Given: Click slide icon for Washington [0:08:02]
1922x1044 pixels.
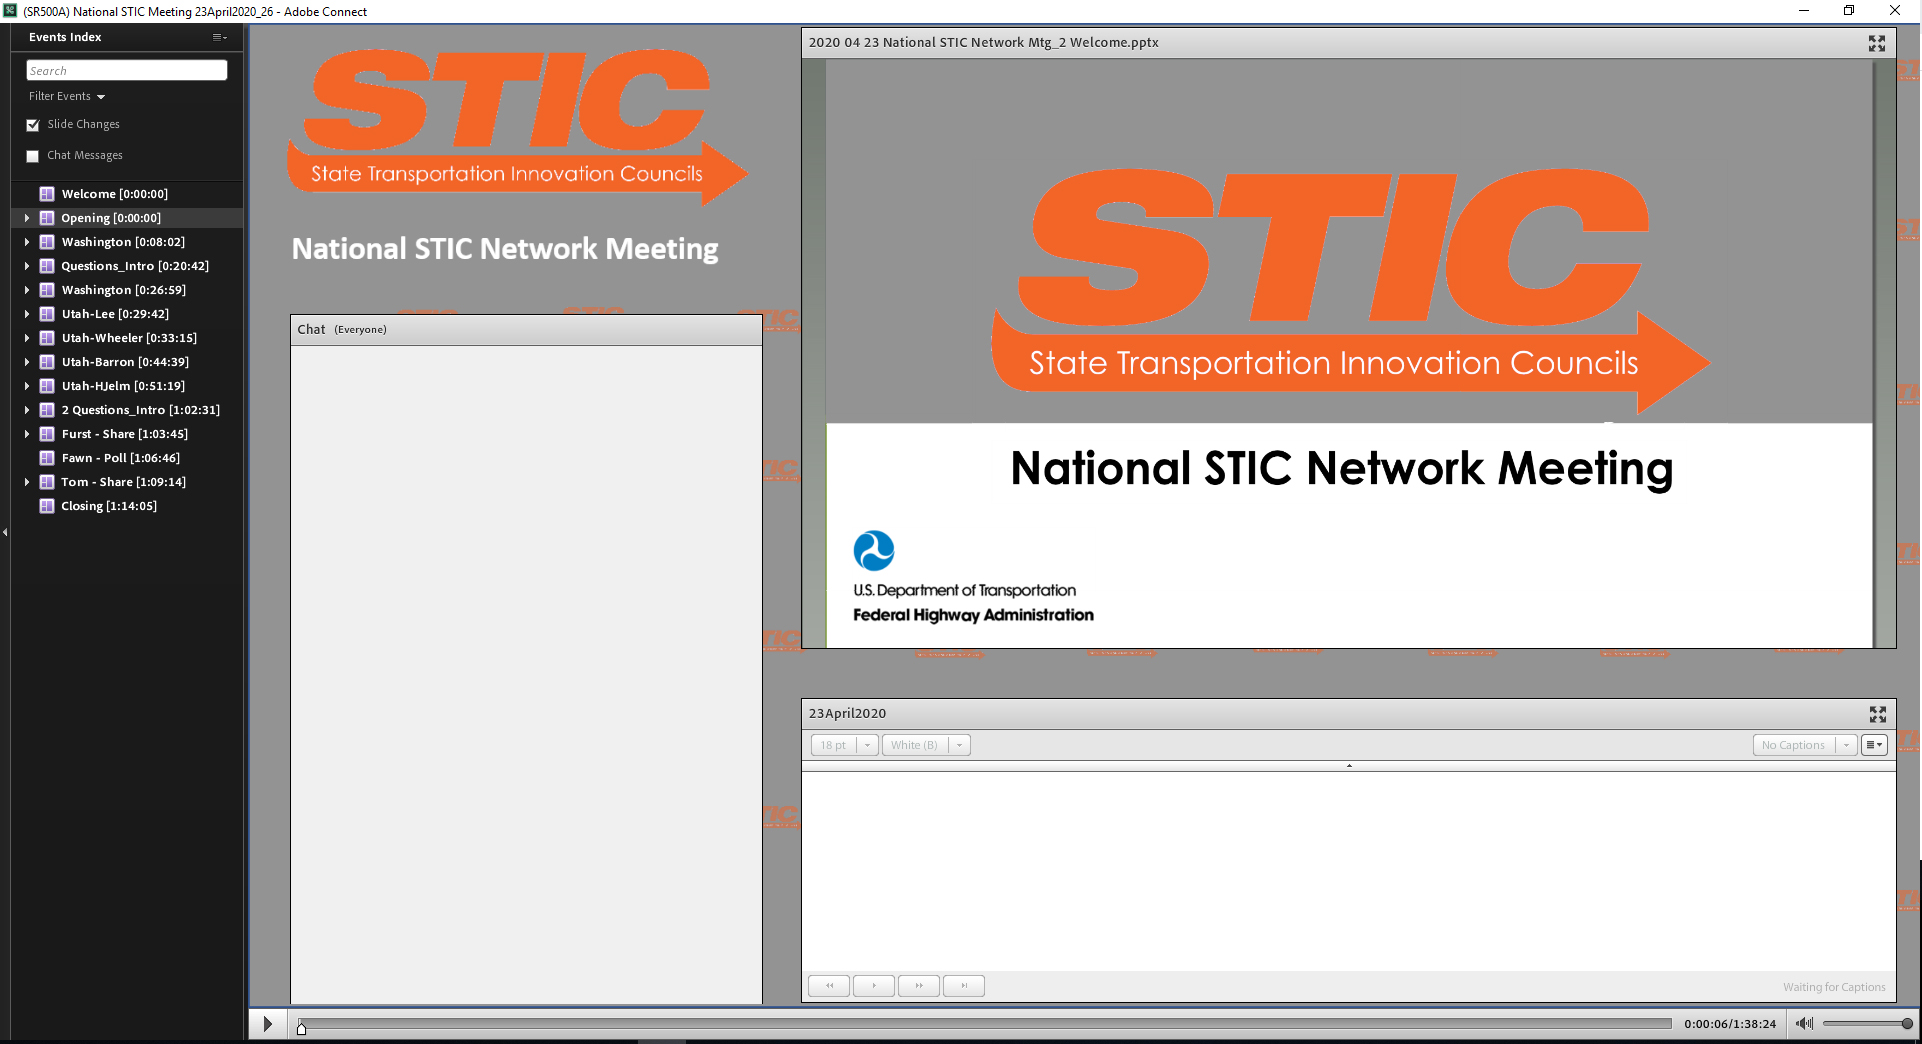Looking at the screenshot, I should tap(47, 241).
